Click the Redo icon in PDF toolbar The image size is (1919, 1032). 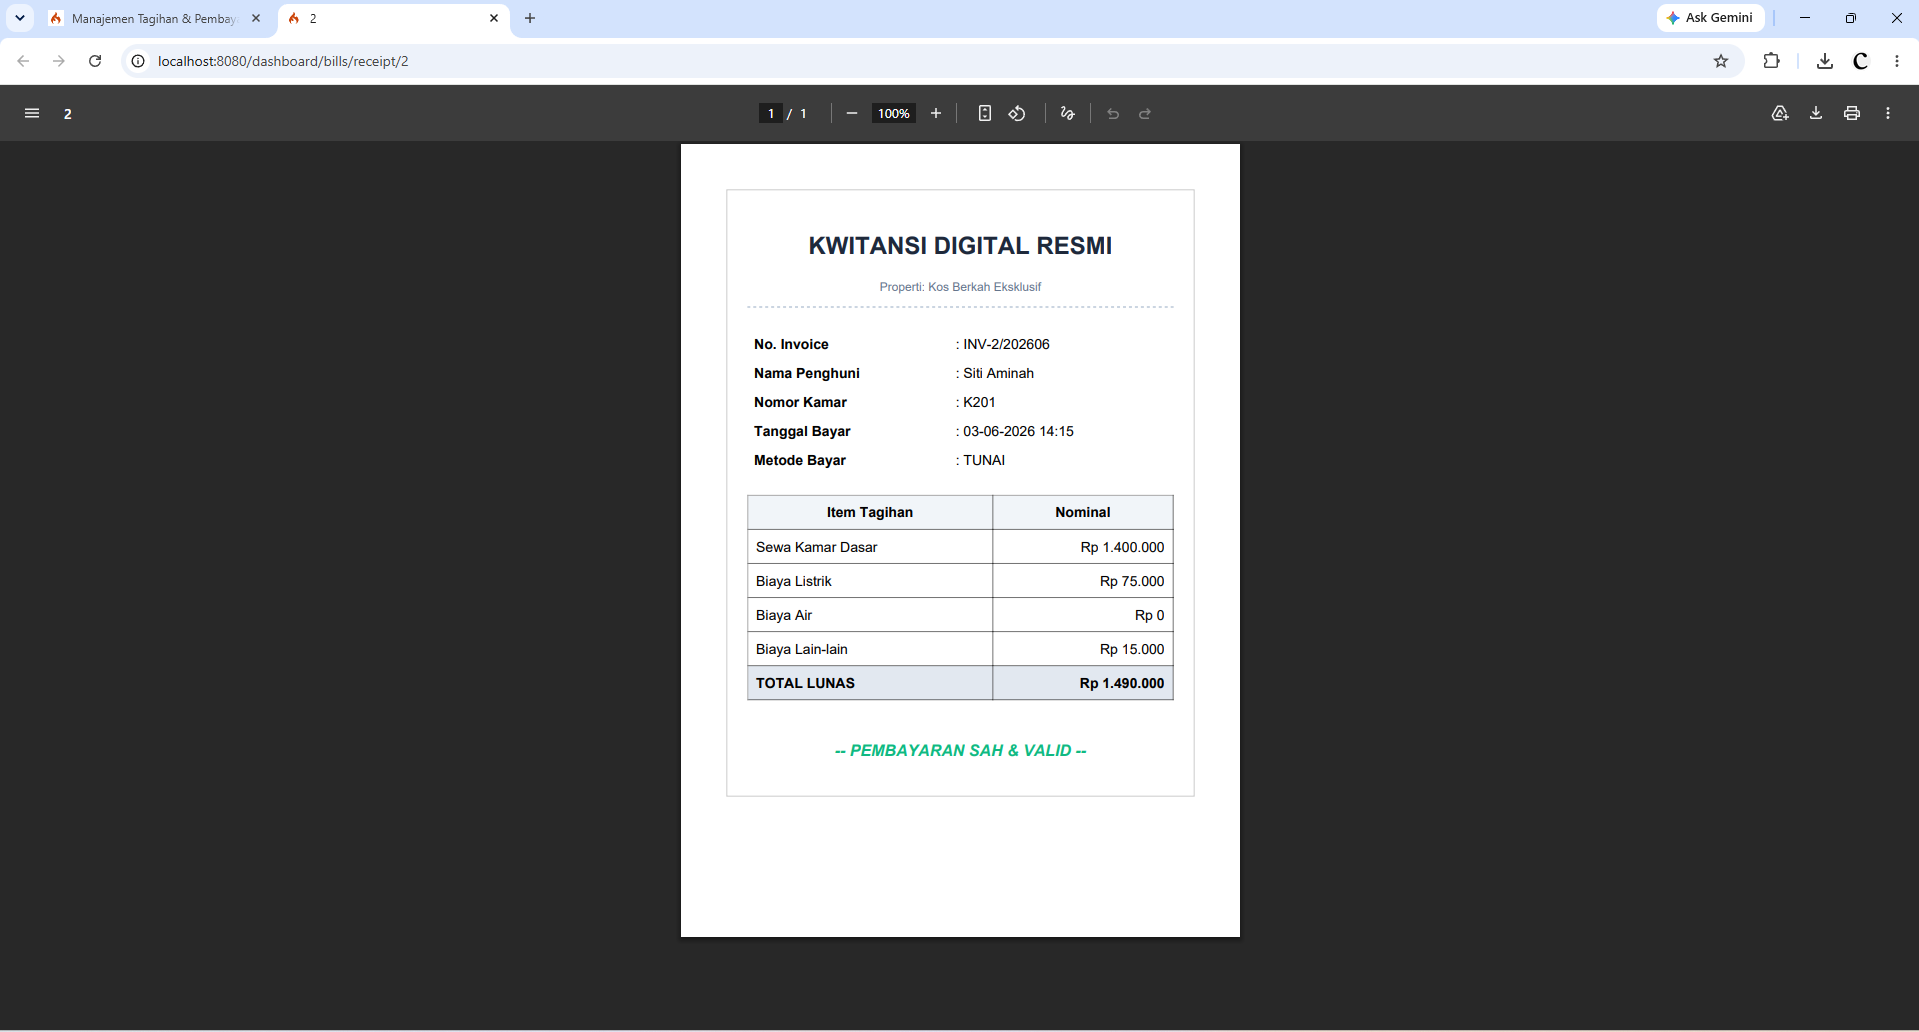coord(1145,114)
